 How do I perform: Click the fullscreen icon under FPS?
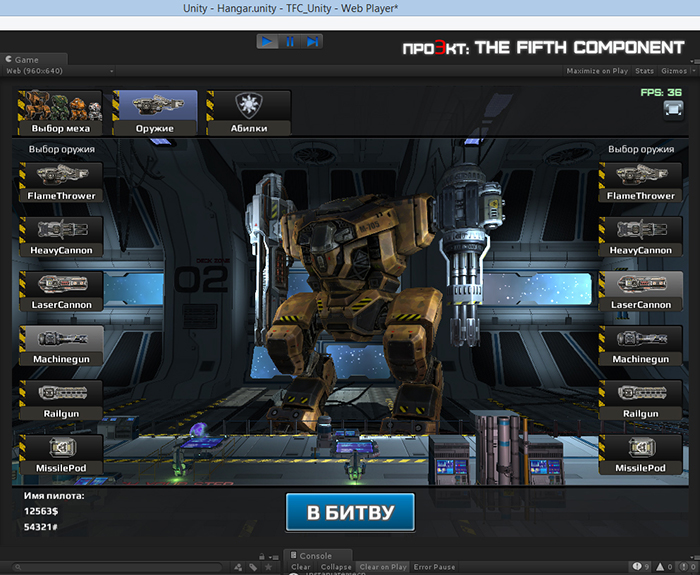(673, 109)
